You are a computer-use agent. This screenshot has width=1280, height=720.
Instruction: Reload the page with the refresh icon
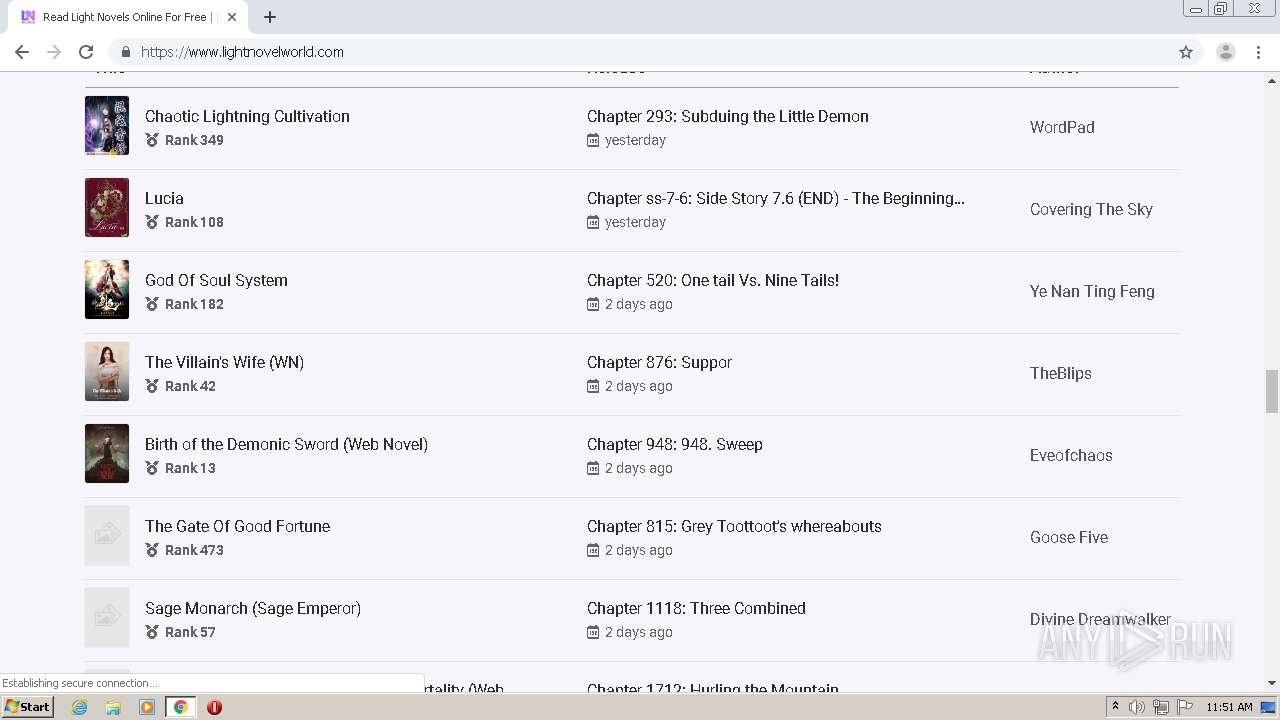tap(86, 52)
